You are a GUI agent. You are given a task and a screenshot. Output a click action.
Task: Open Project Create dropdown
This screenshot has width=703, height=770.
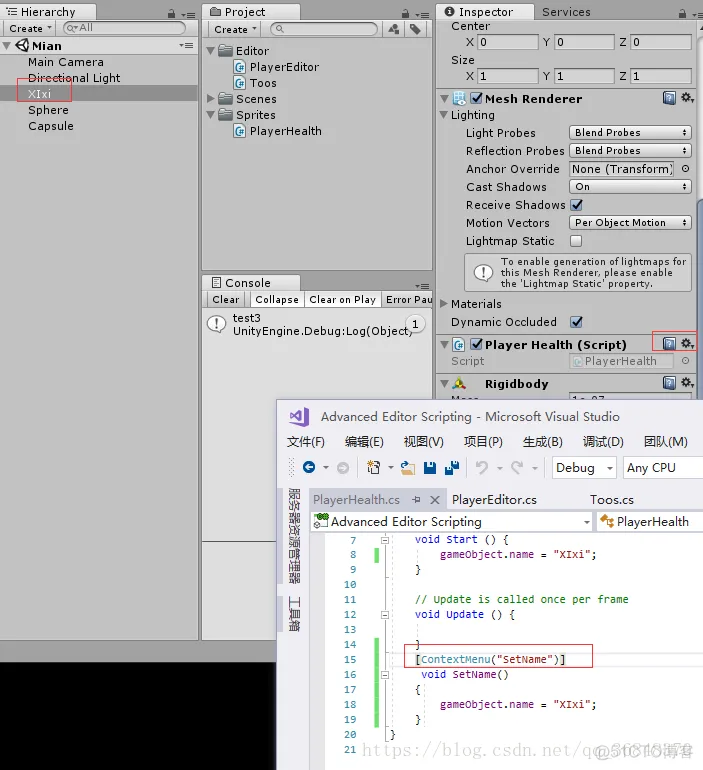click(x=236, y=29)
